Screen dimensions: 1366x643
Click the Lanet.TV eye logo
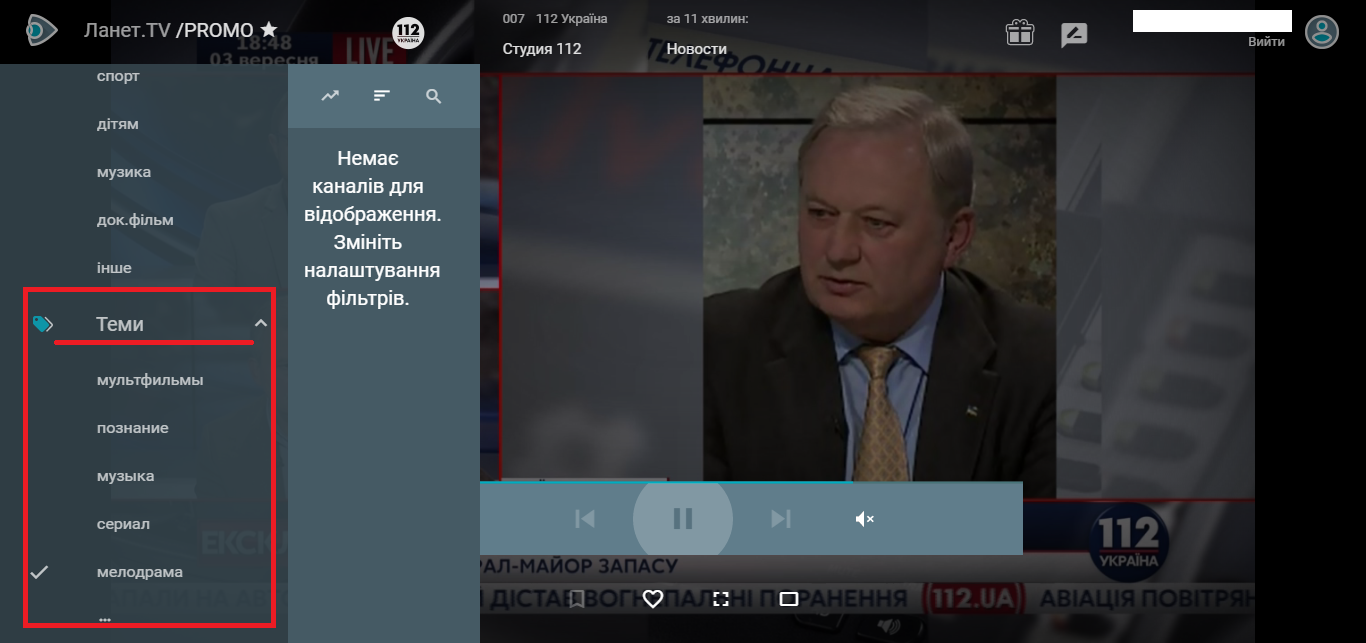(41, 30)
